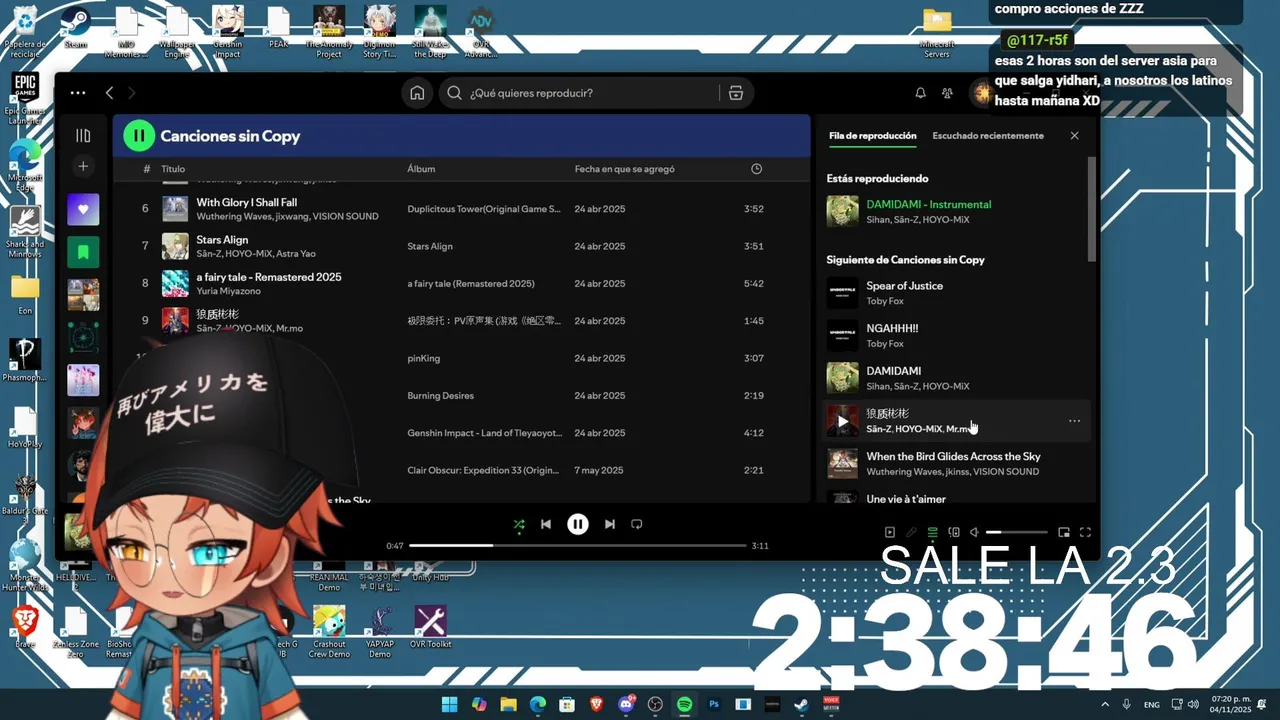Create new playlist with plus icon
This screenshot has height=720, width=1280.
coord(83,166)
